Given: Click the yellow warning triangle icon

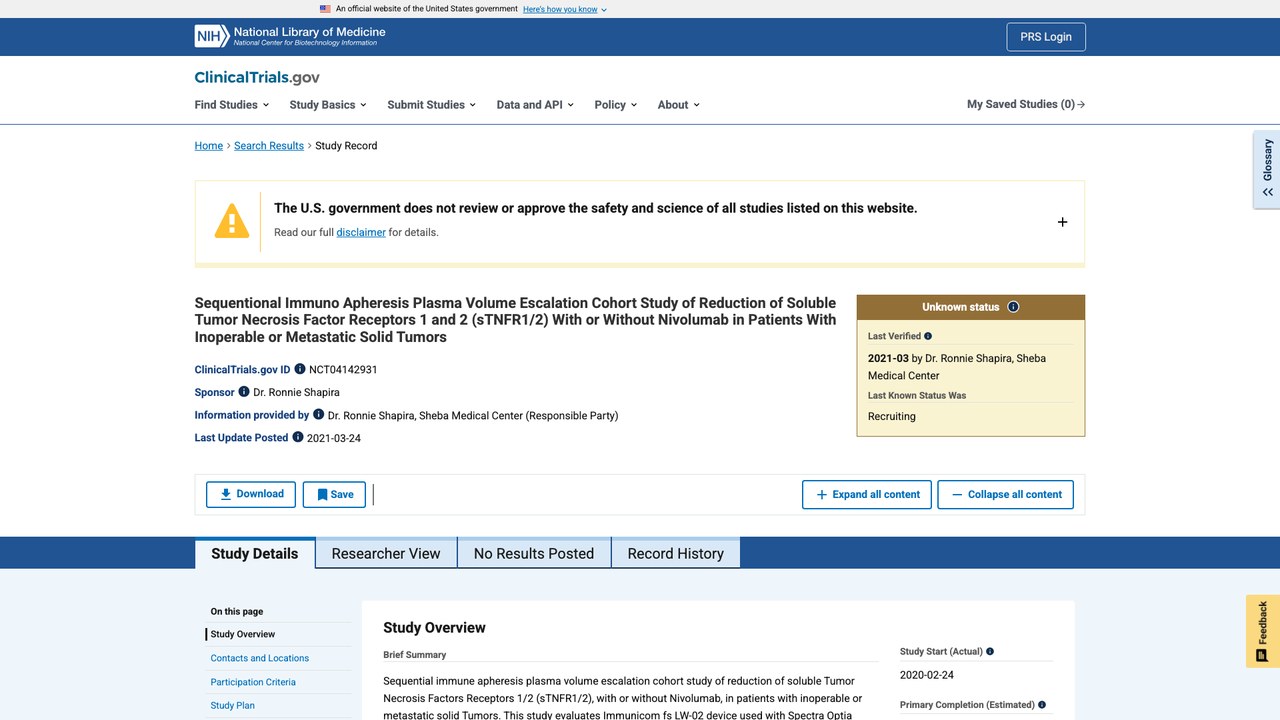Looking at the screenshot, I should pos(232,221).
